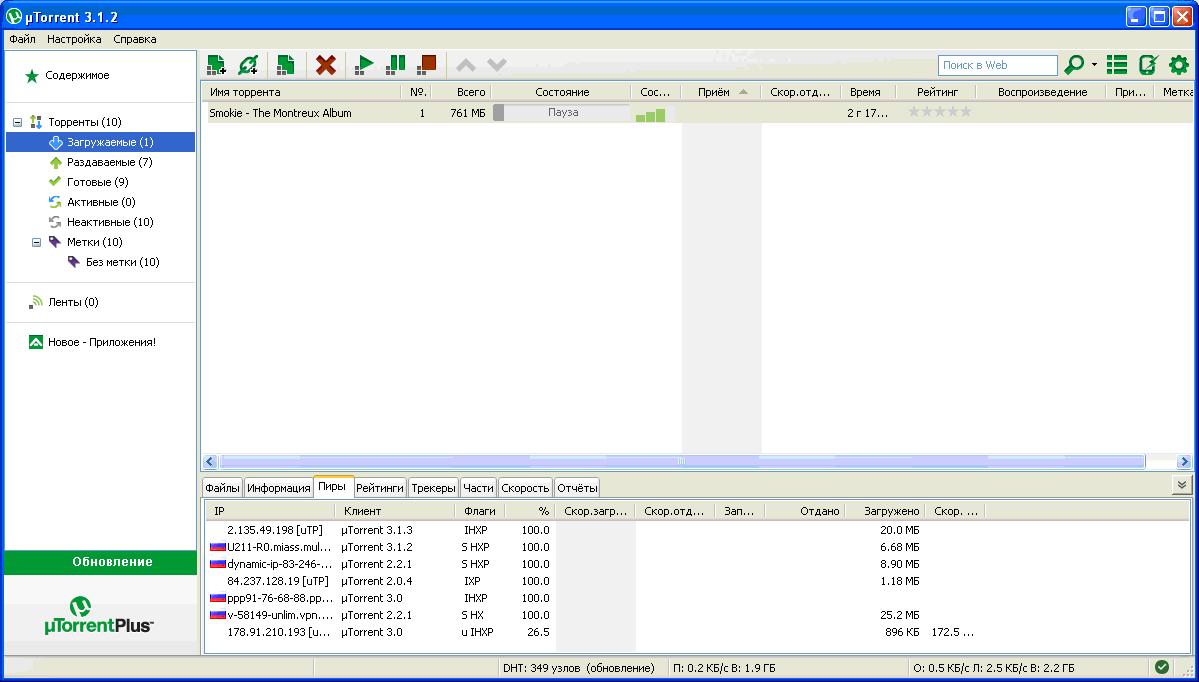The image size is (1199, 682).
Task: Sort by the Рейтинг column header
Action: pyautogui.click(x=937, y=92)
